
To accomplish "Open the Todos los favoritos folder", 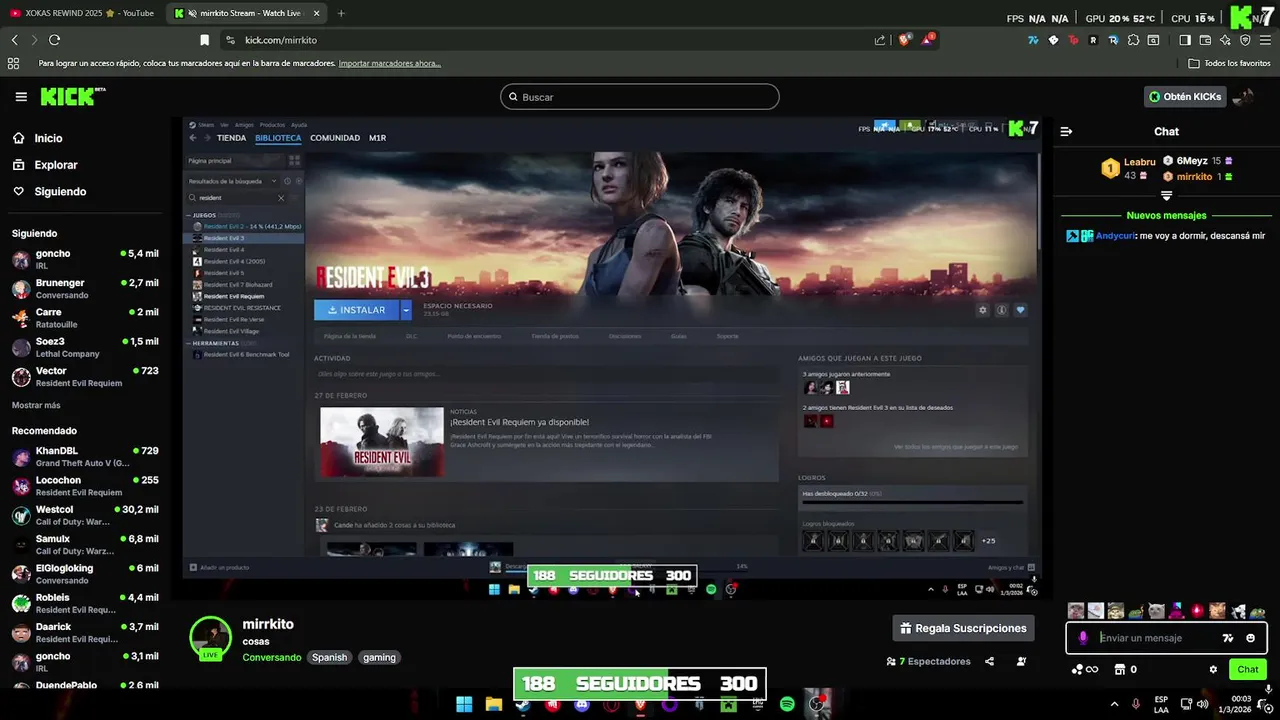I will [1230, 63].
